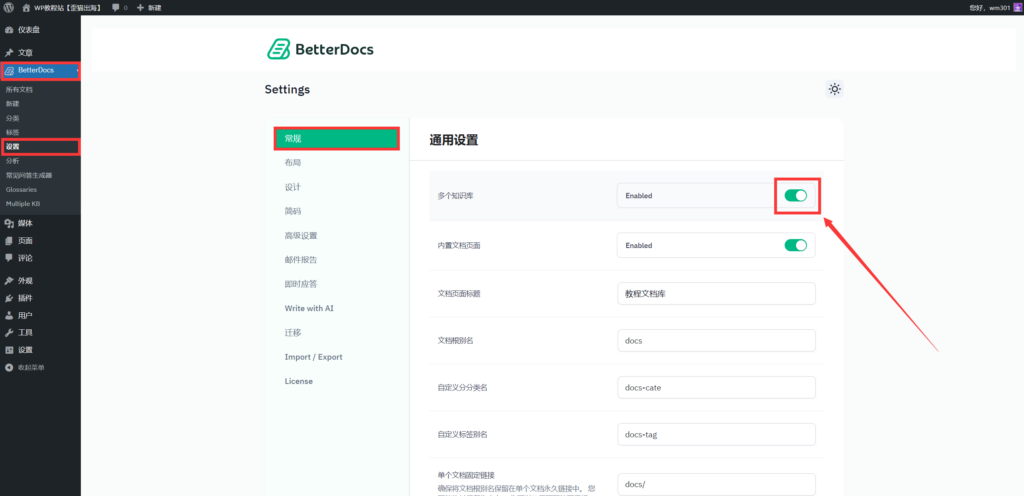
Task: Click the user avatar in admin bar
Action: pos(1017,7)
